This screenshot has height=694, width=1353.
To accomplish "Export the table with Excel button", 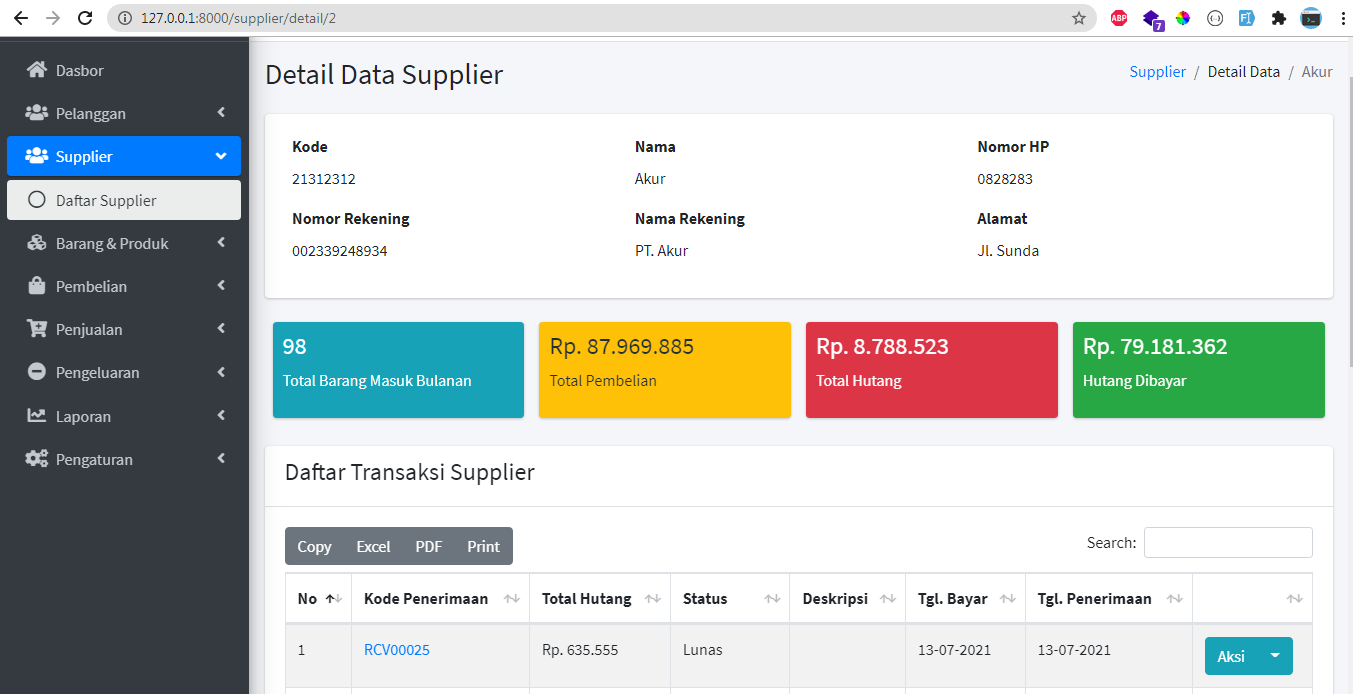I will (373, 546).
